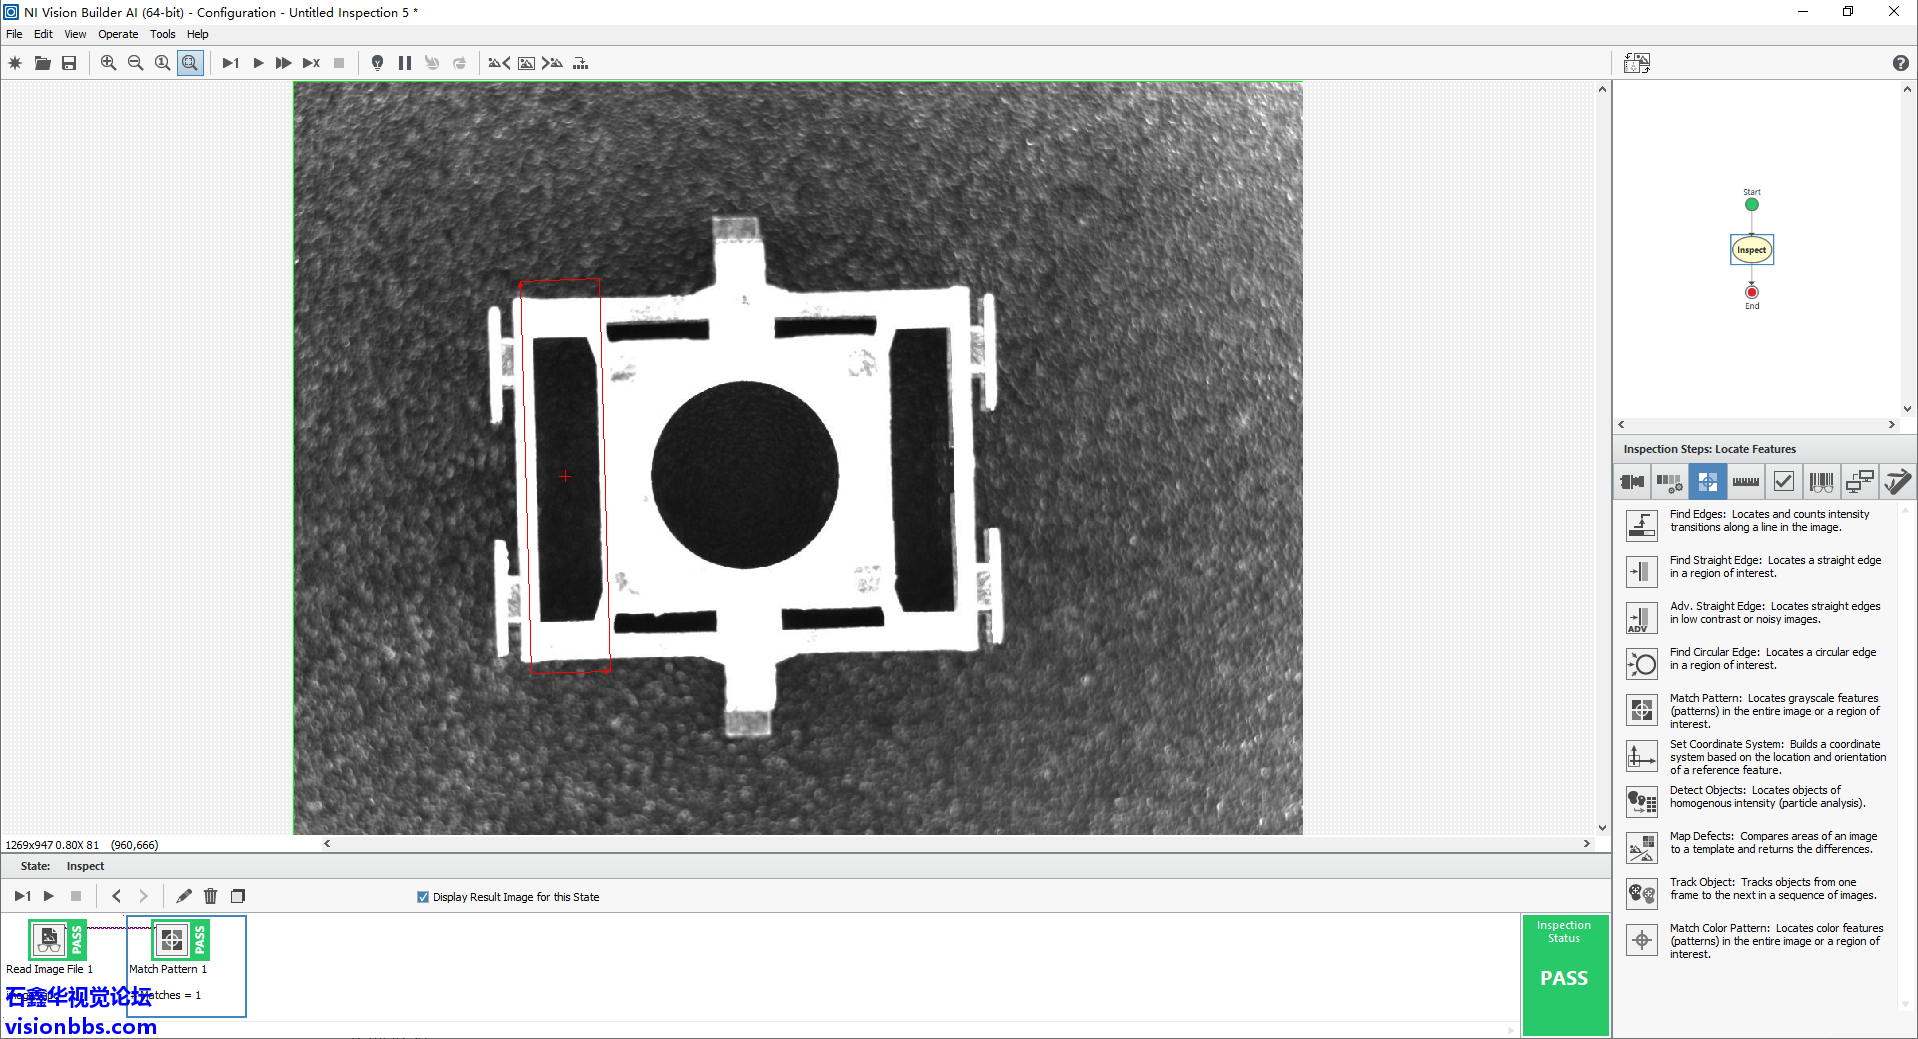Switch to the Measure Features ruler tab
Viewport: 1918px width, 1039px height.
click(1745, 482)
